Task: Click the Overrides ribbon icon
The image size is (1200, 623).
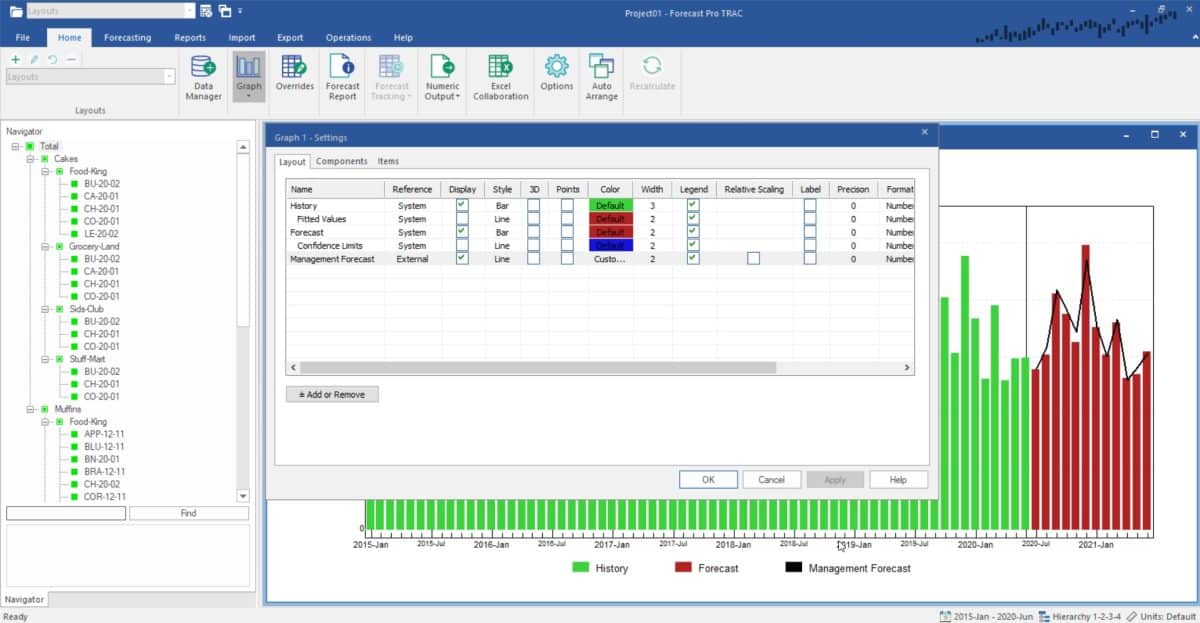Action: pyautogui.click(x=294, y=76)
